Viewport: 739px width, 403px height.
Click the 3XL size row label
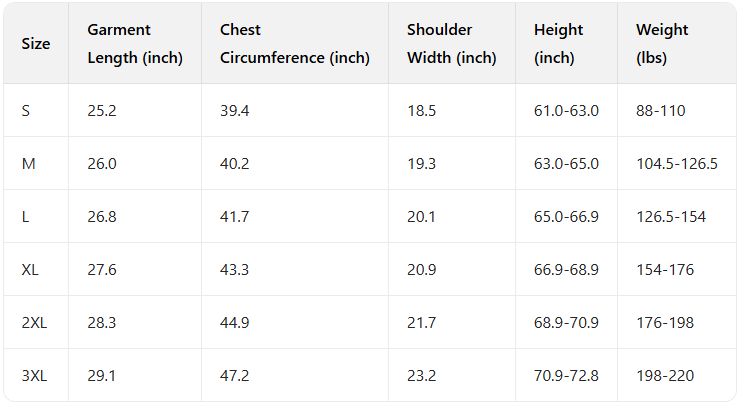[x=34, y=375]
